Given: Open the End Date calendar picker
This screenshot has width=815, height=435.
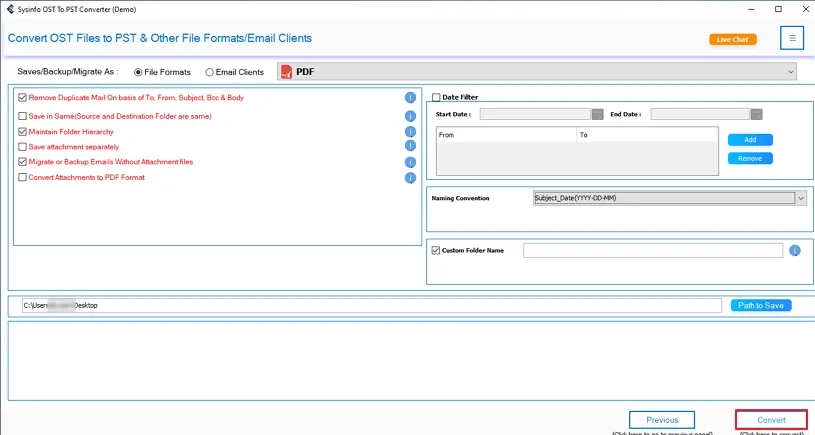Looking at the screenshot, I should tap(757, 114).
